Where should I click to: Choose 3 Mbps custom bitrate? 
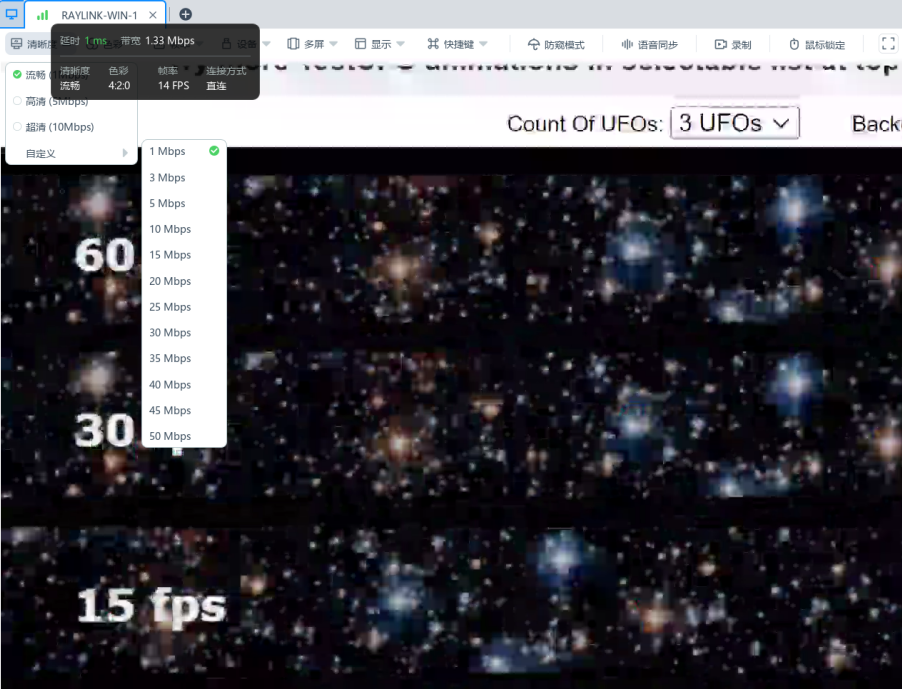pyautogui.click(x=184, y=178)
